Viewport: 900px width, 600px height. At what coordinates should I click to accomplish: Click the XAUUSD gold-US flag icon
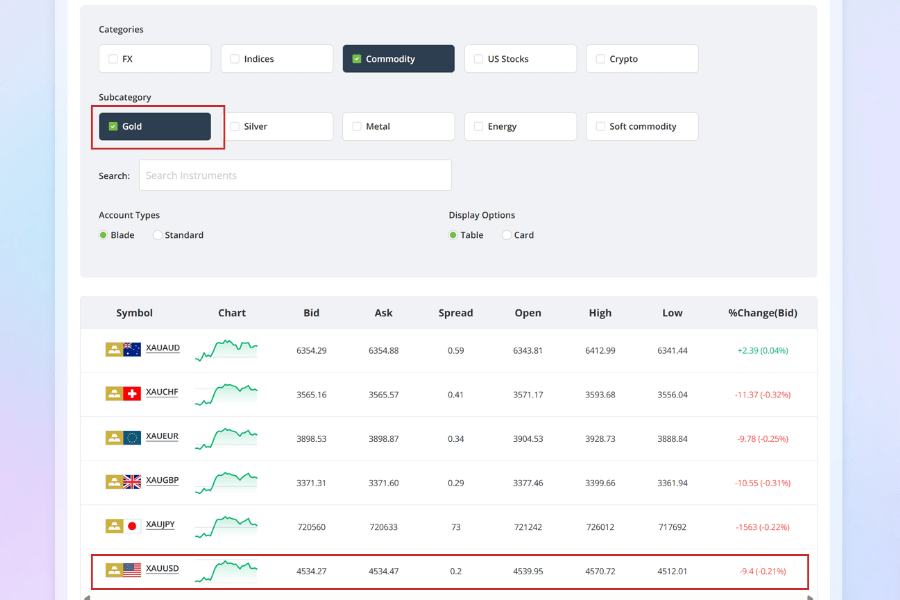point(123,570)
